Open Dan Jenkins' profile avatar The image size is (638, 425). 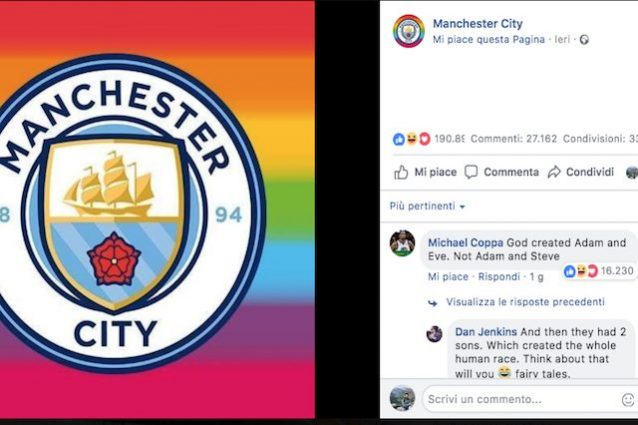(434, 334)
